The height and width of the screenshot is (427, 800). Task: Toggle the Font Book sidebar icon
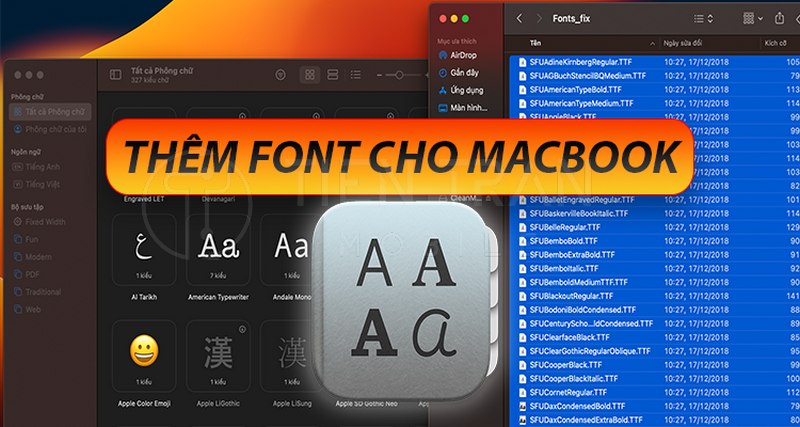point(116,74)
